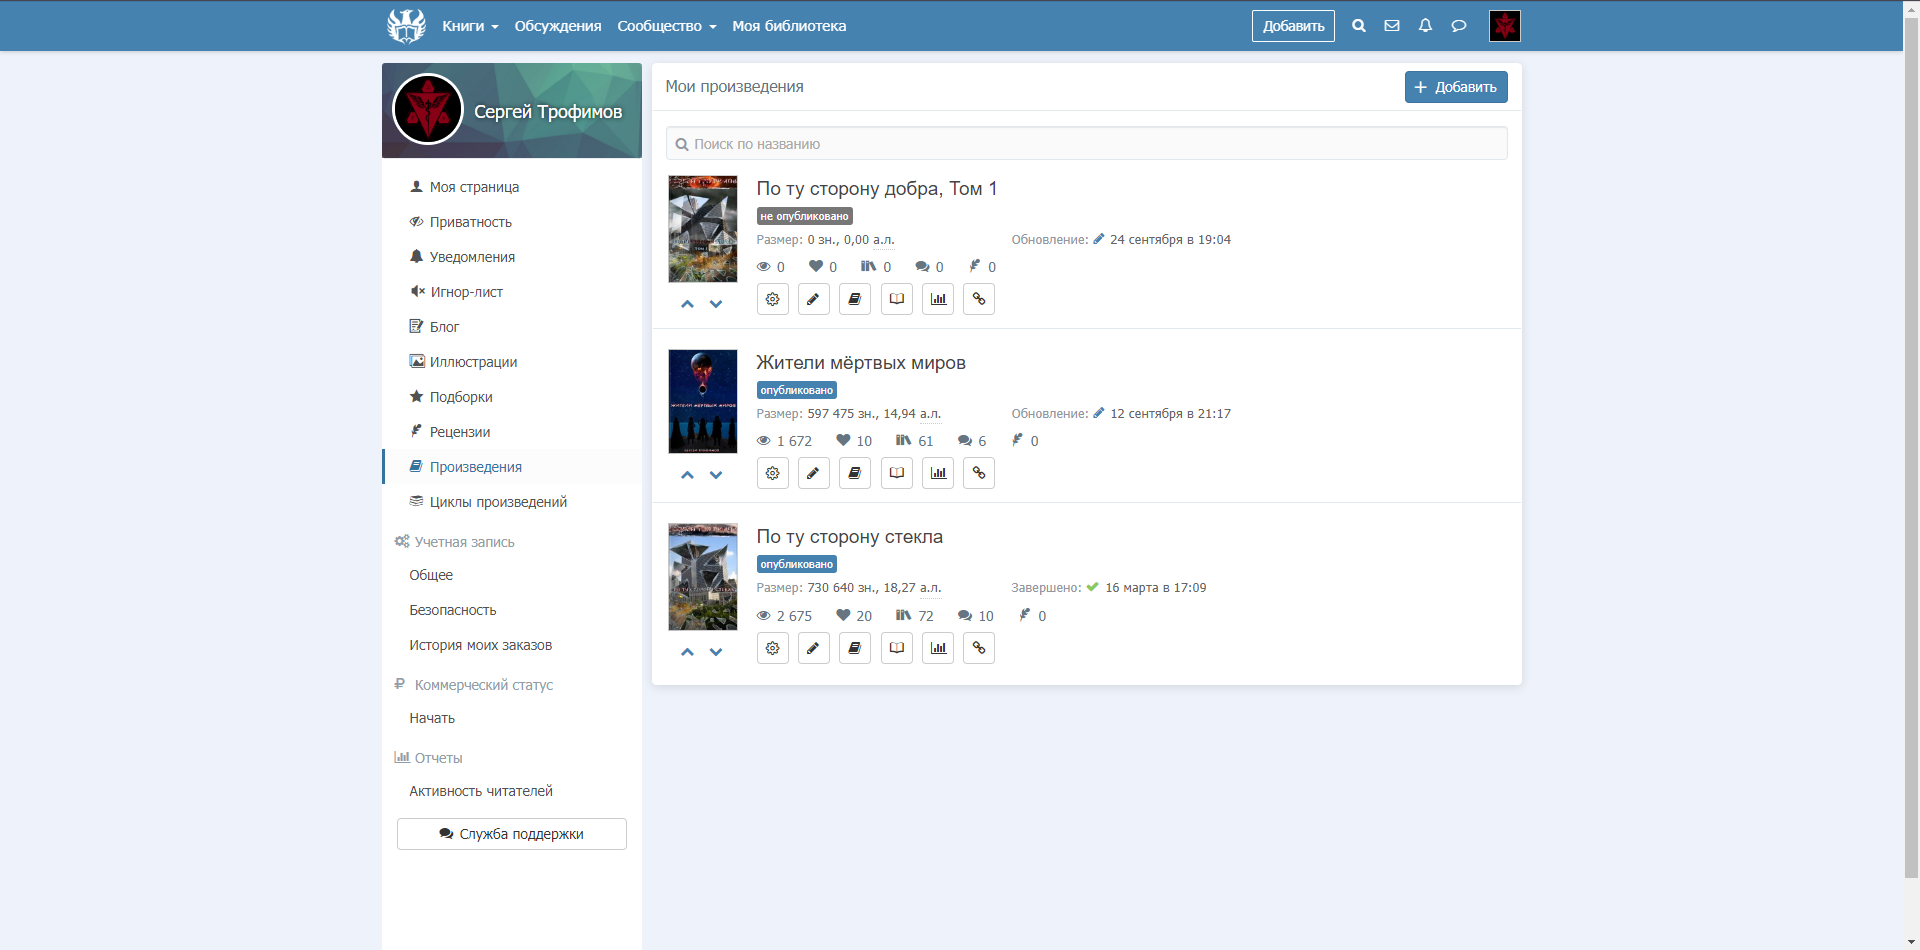Viewport: 1920px width, 950px height.
Task: Open messages via the envelope icon
Action: [1391, 26]
